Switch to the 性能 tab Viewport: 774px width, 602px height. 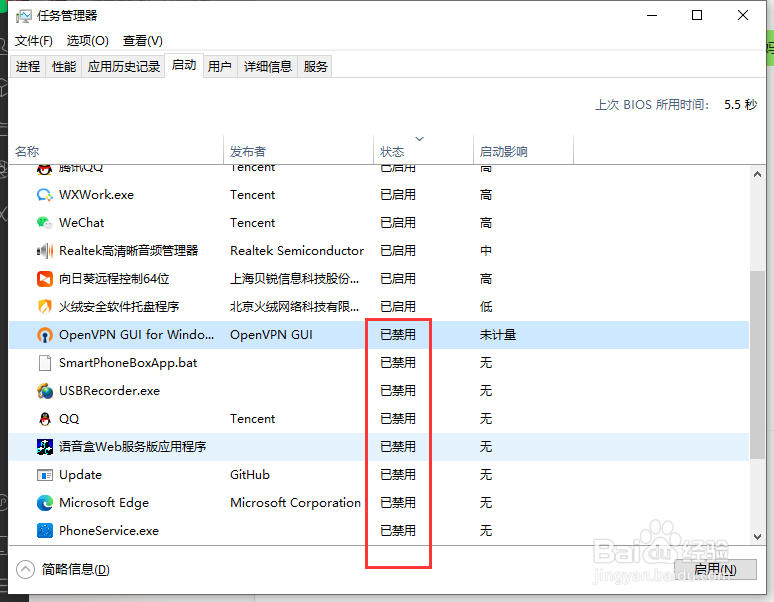click(64, 66)
